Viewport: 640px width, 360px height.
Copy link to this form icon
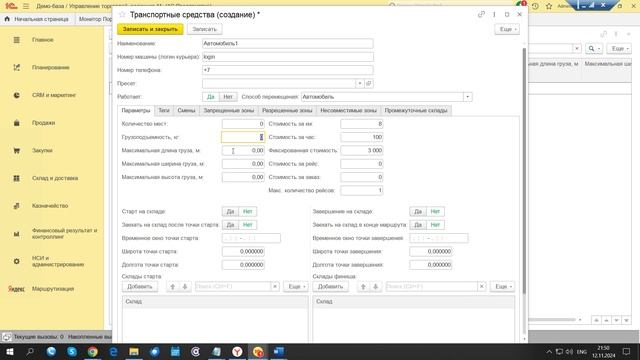481,15
